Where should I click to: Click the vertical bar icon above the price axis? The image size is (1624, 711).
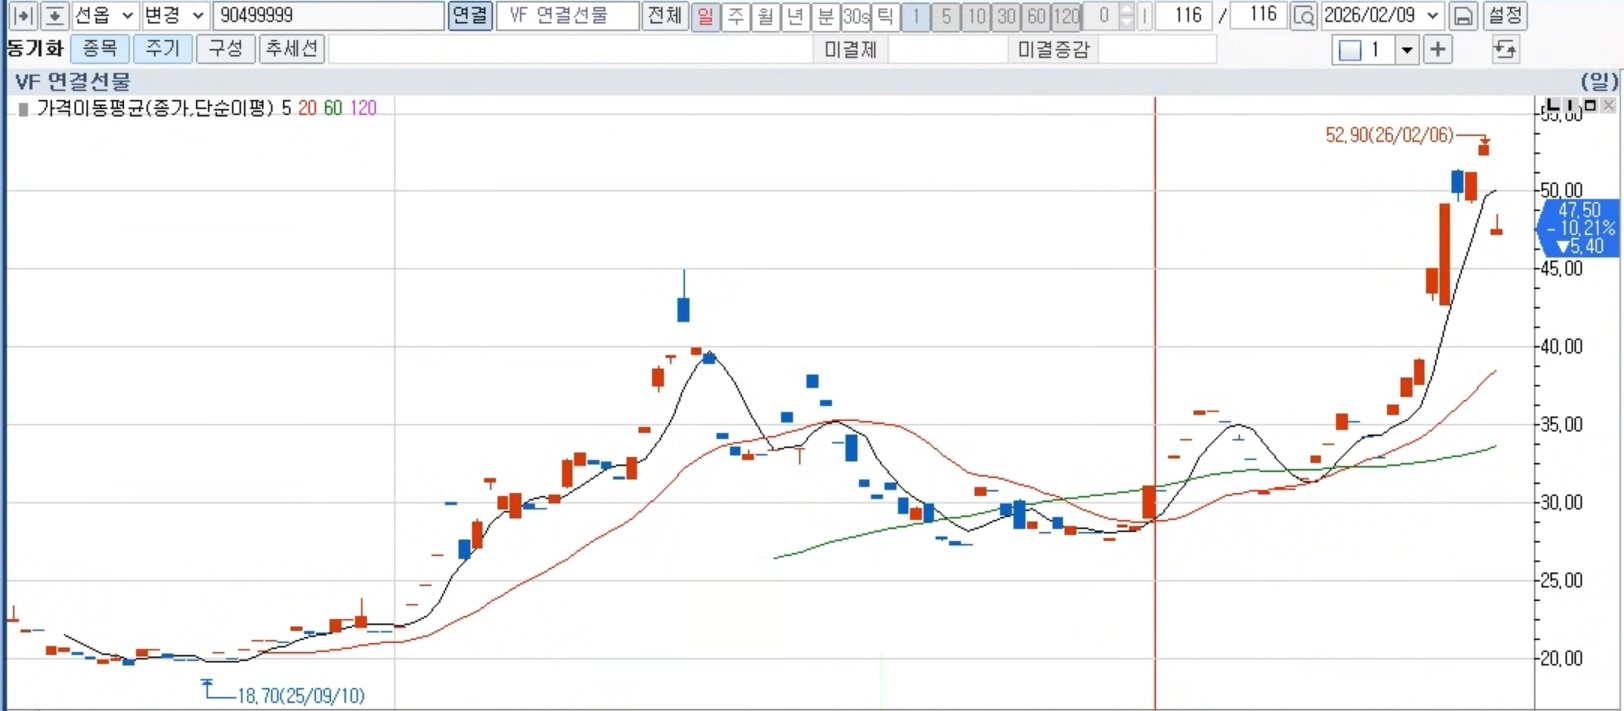tap(1571, 105)
